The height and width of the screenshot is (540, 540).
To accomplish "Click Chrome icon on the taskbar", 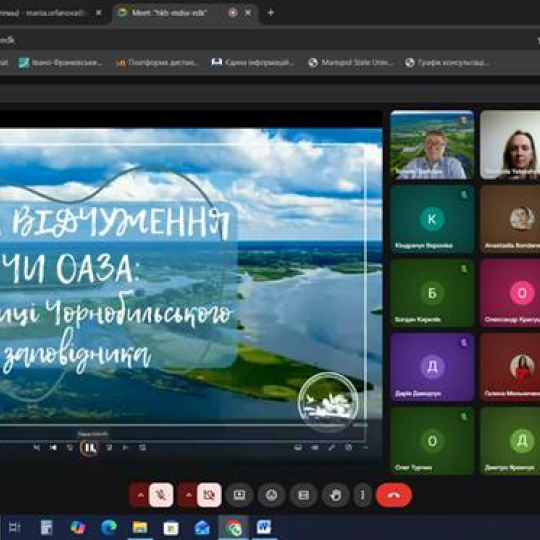I will 234,527.
